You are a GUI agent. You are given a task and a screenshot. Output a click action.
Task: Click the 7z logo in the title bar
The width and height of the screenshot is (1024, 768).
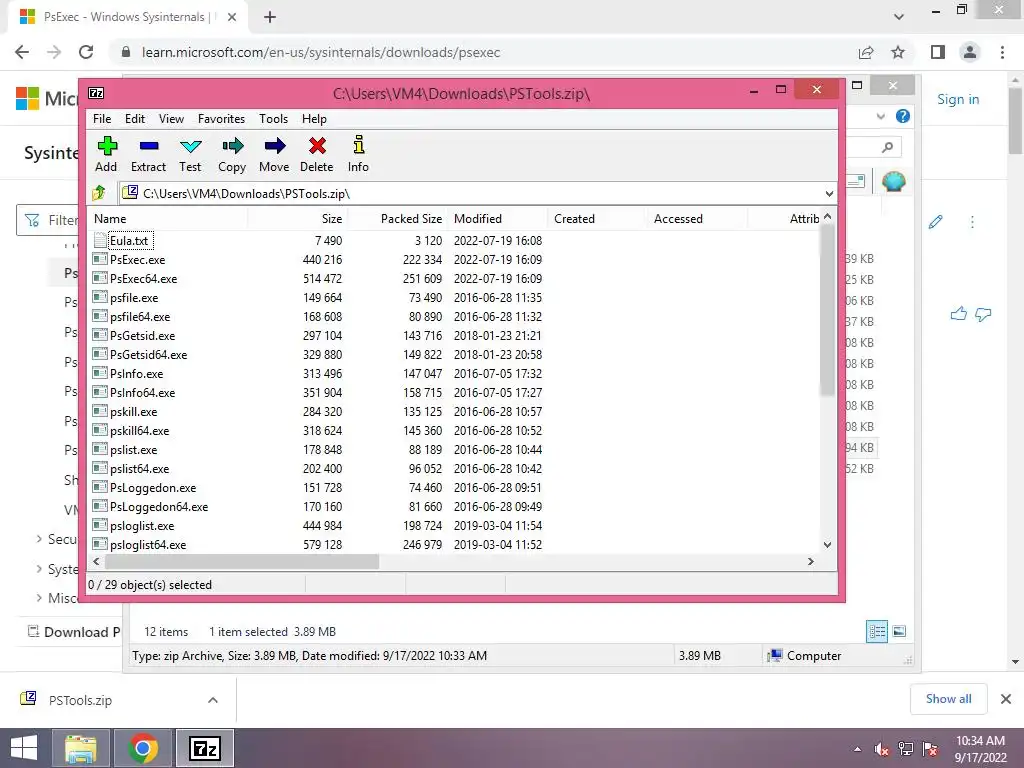click(x=96, y=93)
